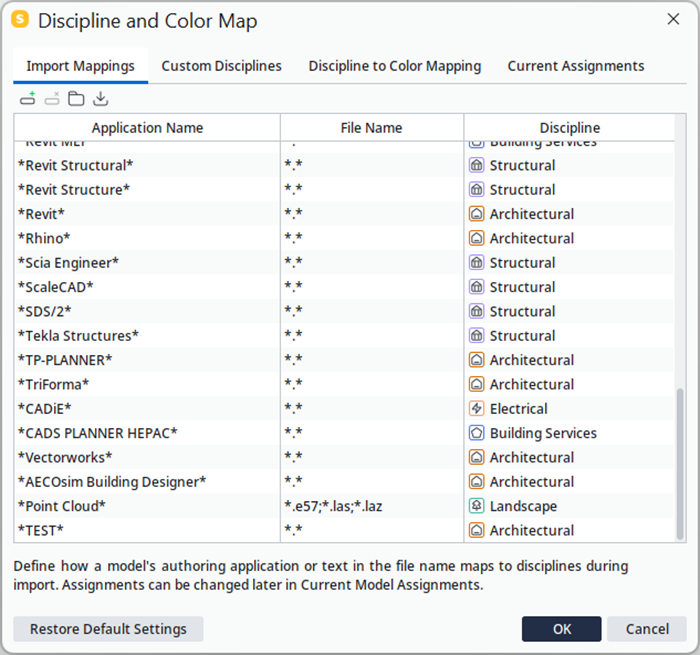
Task: Open Discipline to Color Mapping tab
Action: 395,66
